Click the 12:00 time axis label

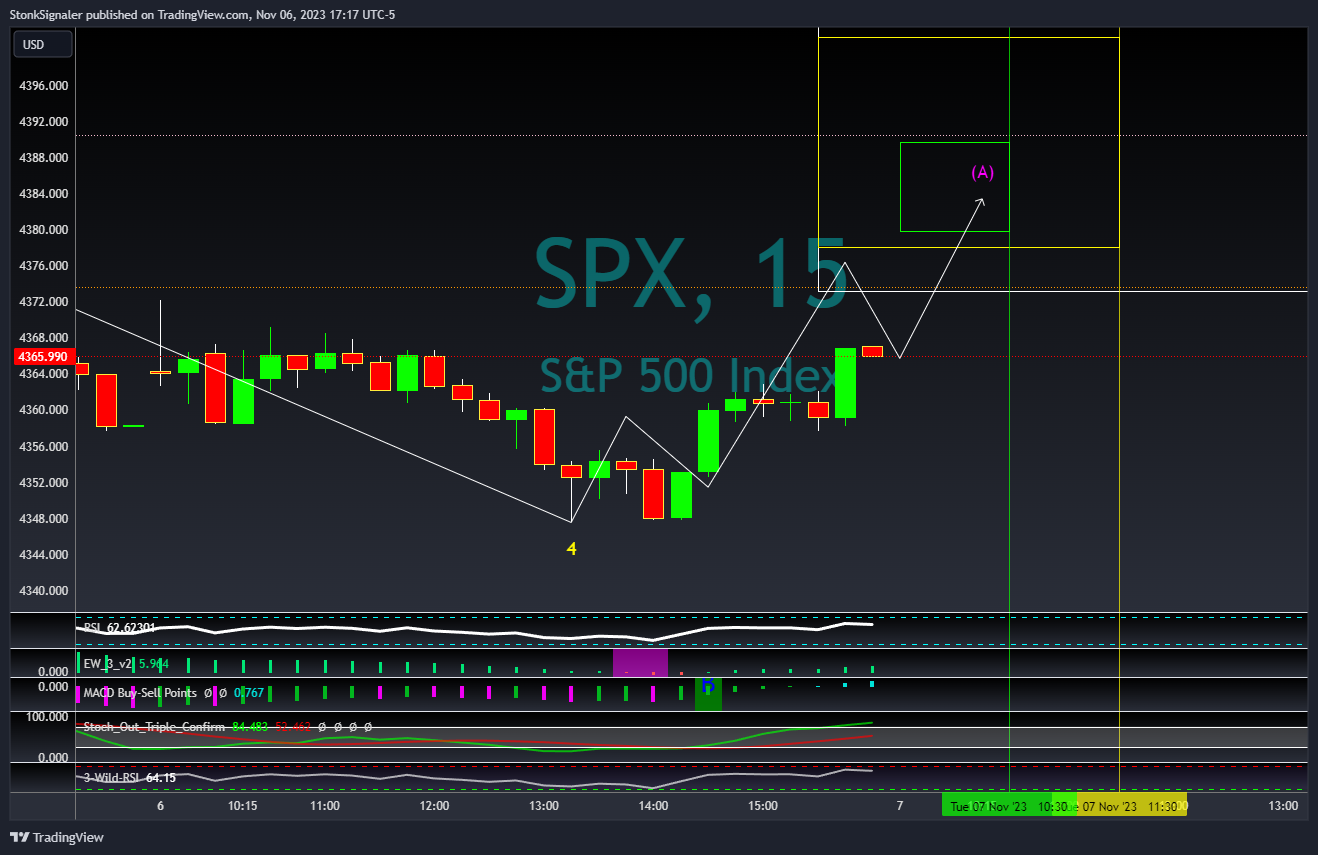click(434, 805)
